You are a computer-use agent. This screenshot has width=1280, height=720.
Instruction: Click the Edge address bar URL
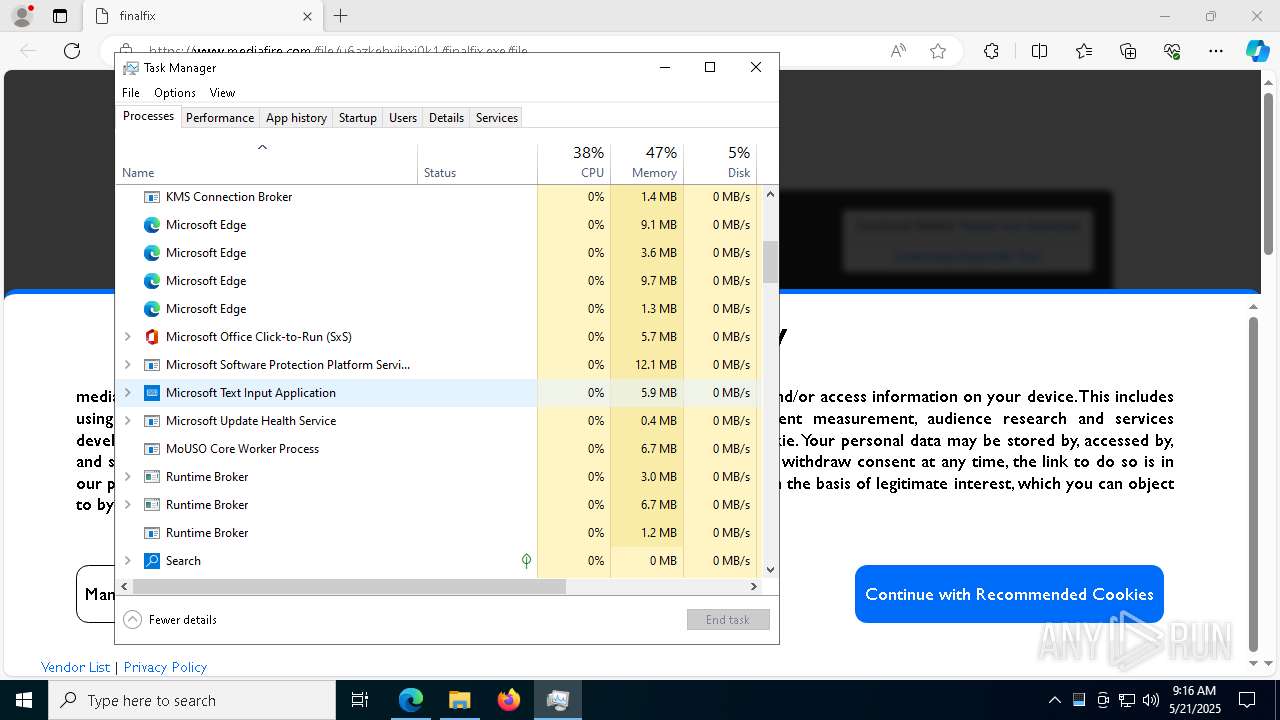[338, 51]
